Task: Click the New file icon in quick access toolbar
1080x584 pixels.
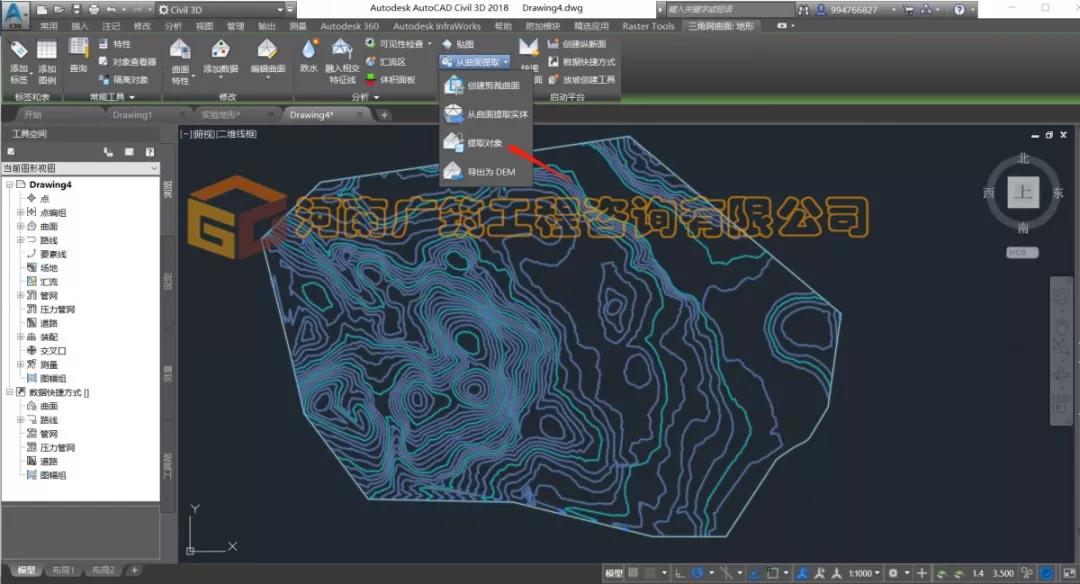Action: coord(42,10)
